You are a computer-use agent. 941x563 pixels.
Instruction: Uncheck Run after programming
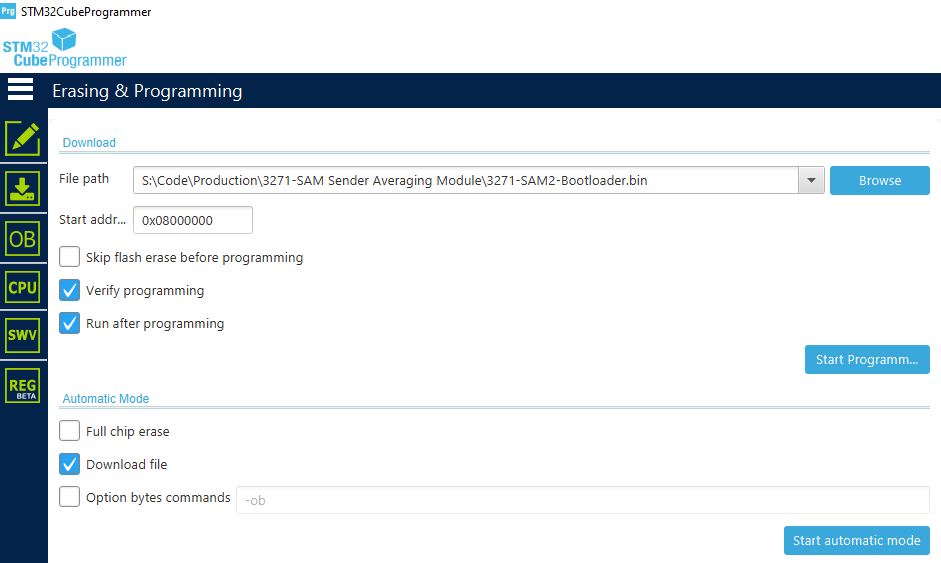pos(70,323)
